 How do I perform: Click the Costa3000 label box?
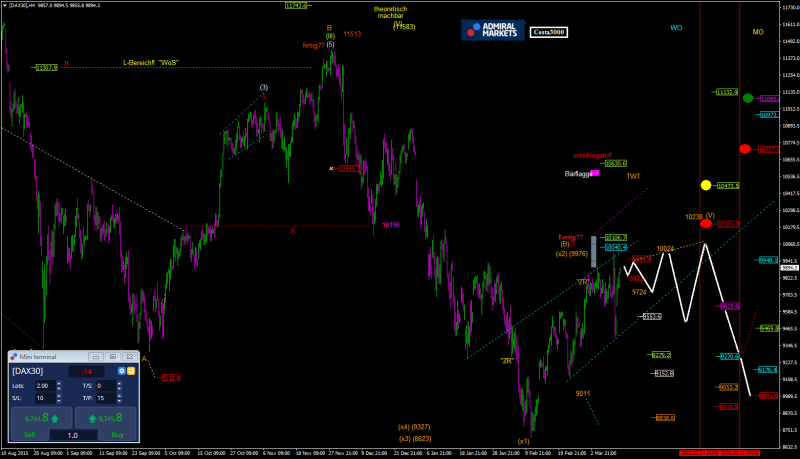click(x=547, y=32)
